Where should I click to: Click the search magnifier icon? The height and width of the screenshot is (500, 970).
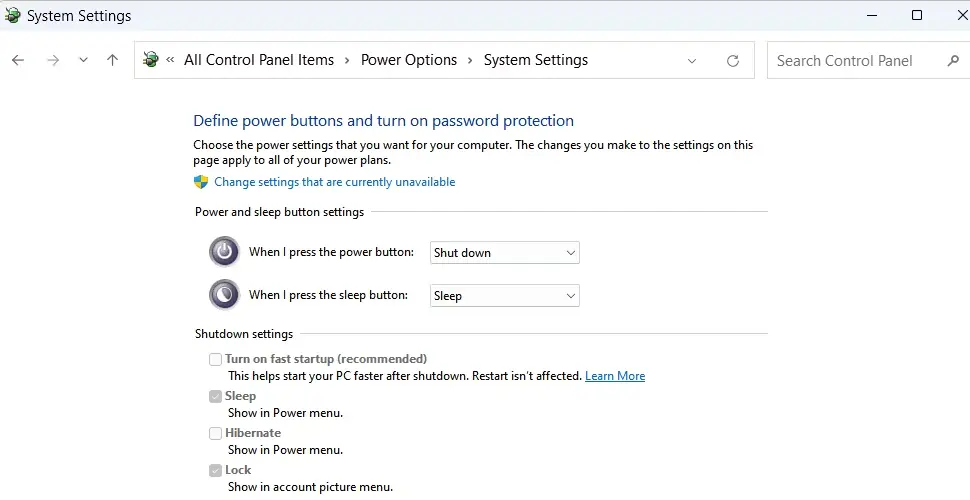[x=953, y=61]
